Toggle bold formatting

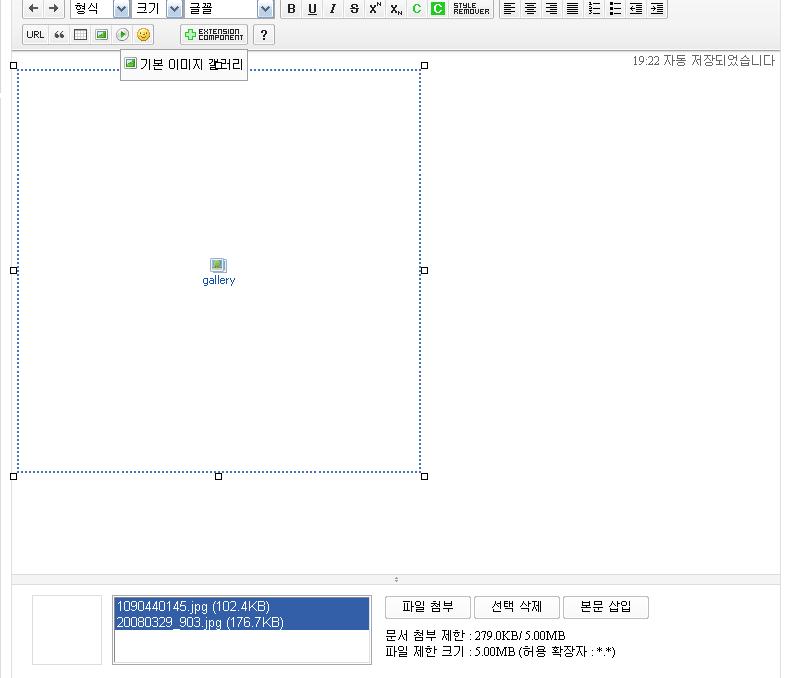291,9
